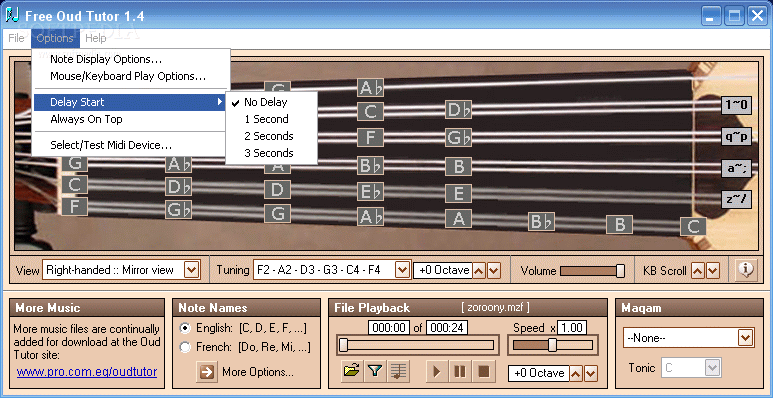Stop the file playback

(483, 371)
